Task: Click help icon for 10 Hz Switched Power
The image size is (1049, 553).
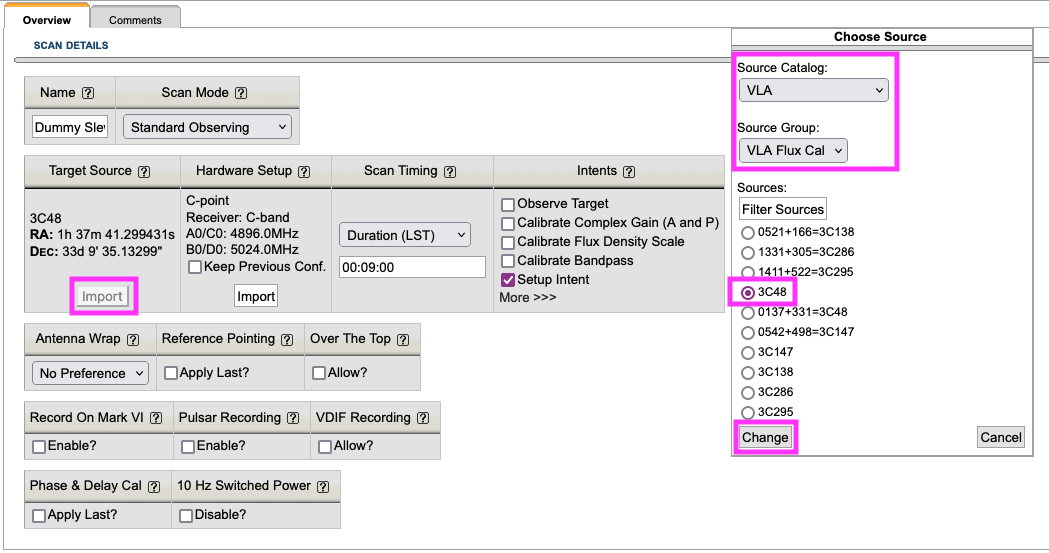Action: (323, 486)
